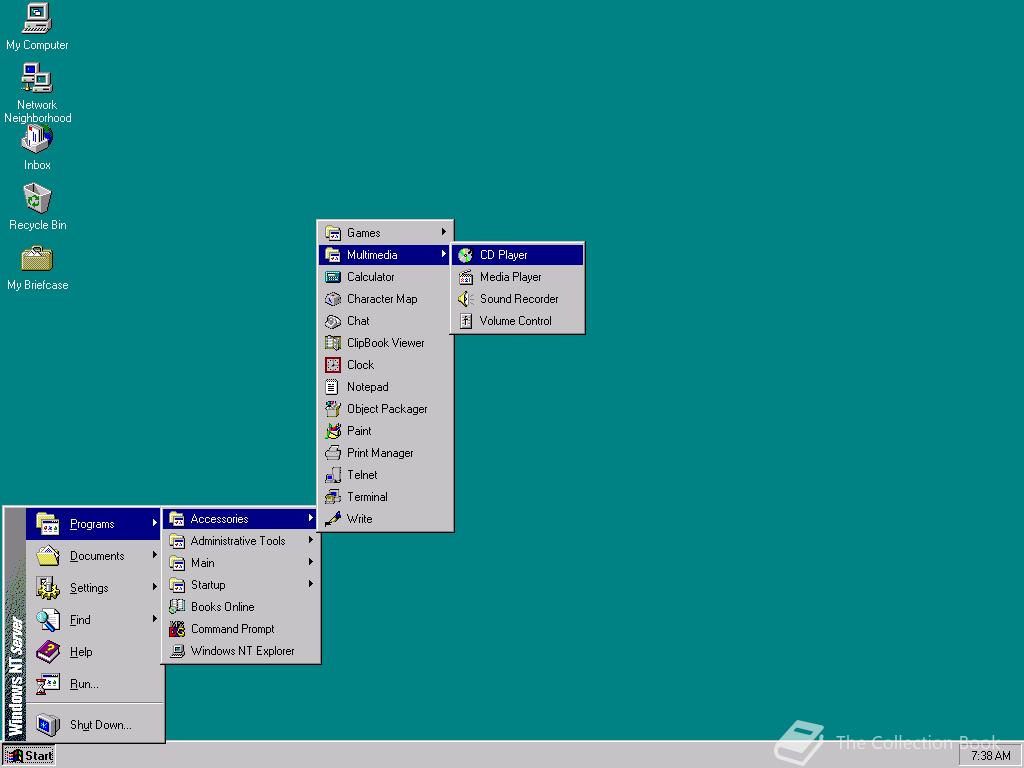Click the ClipBook Viewer icon
The height and width of the screenshot is (768, 1024).
(333, 343)
